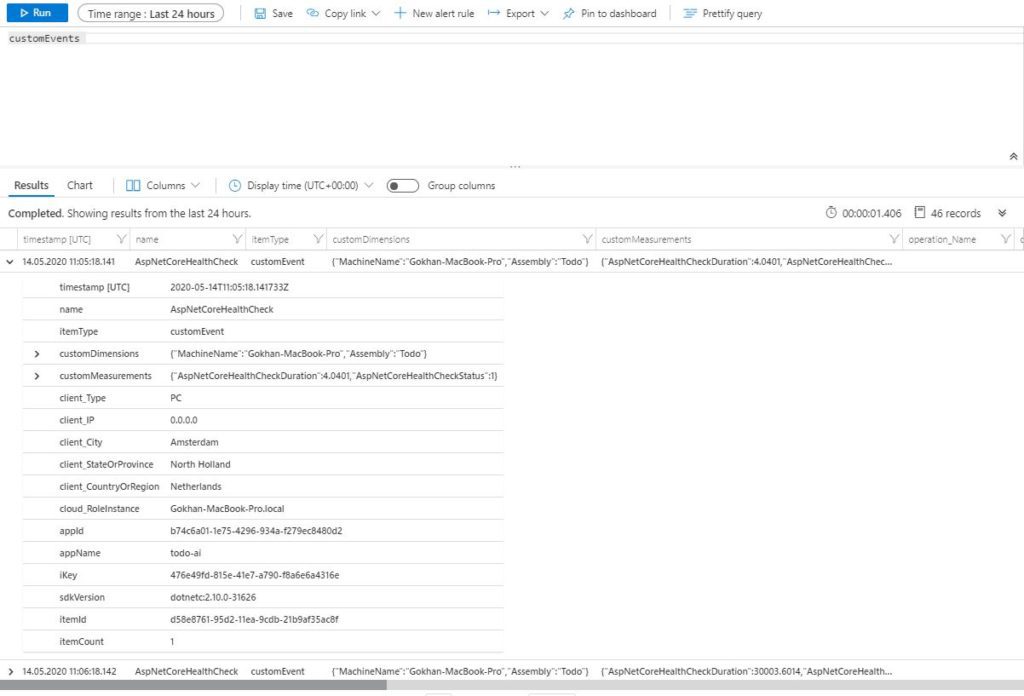Open the Time range selector
The image size is (1024, 696).
151,14
